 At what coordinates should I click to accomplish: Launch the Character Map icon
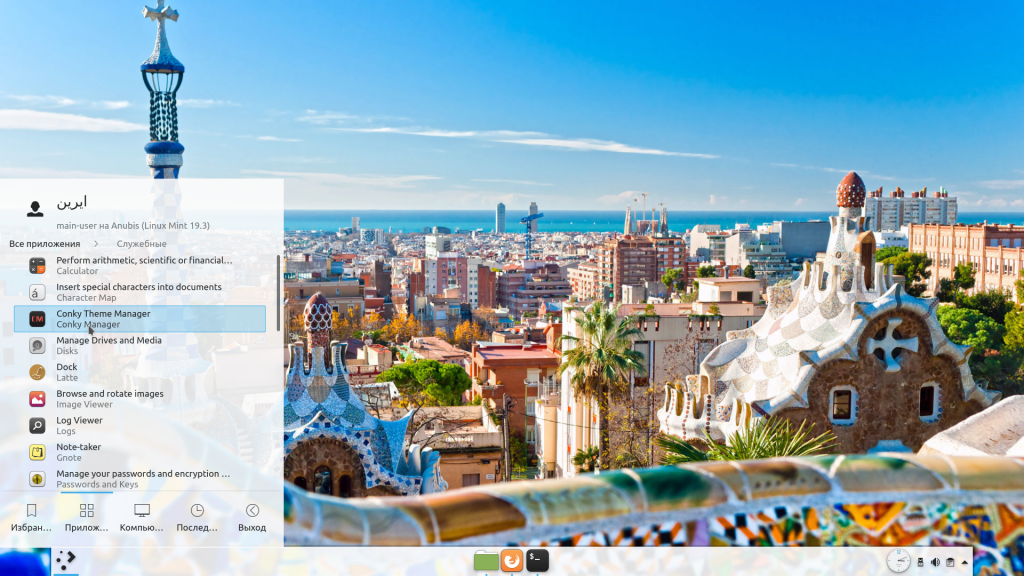pos(37,292)
